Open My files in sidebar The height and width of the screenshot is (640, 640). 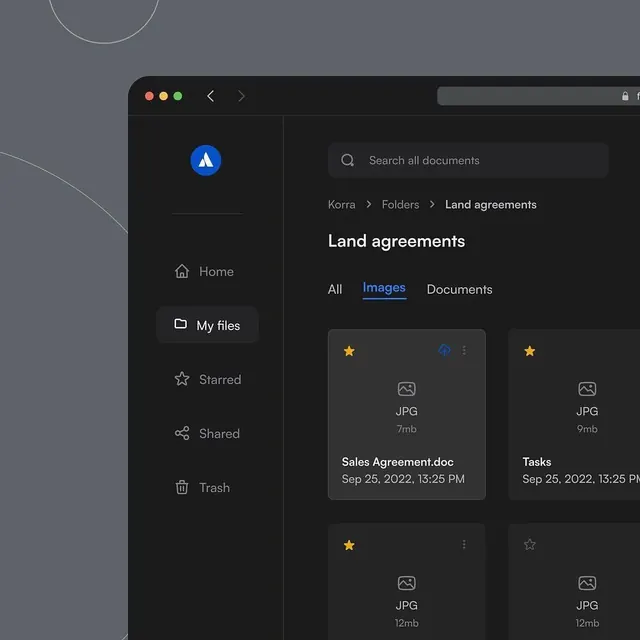point(207,325)
